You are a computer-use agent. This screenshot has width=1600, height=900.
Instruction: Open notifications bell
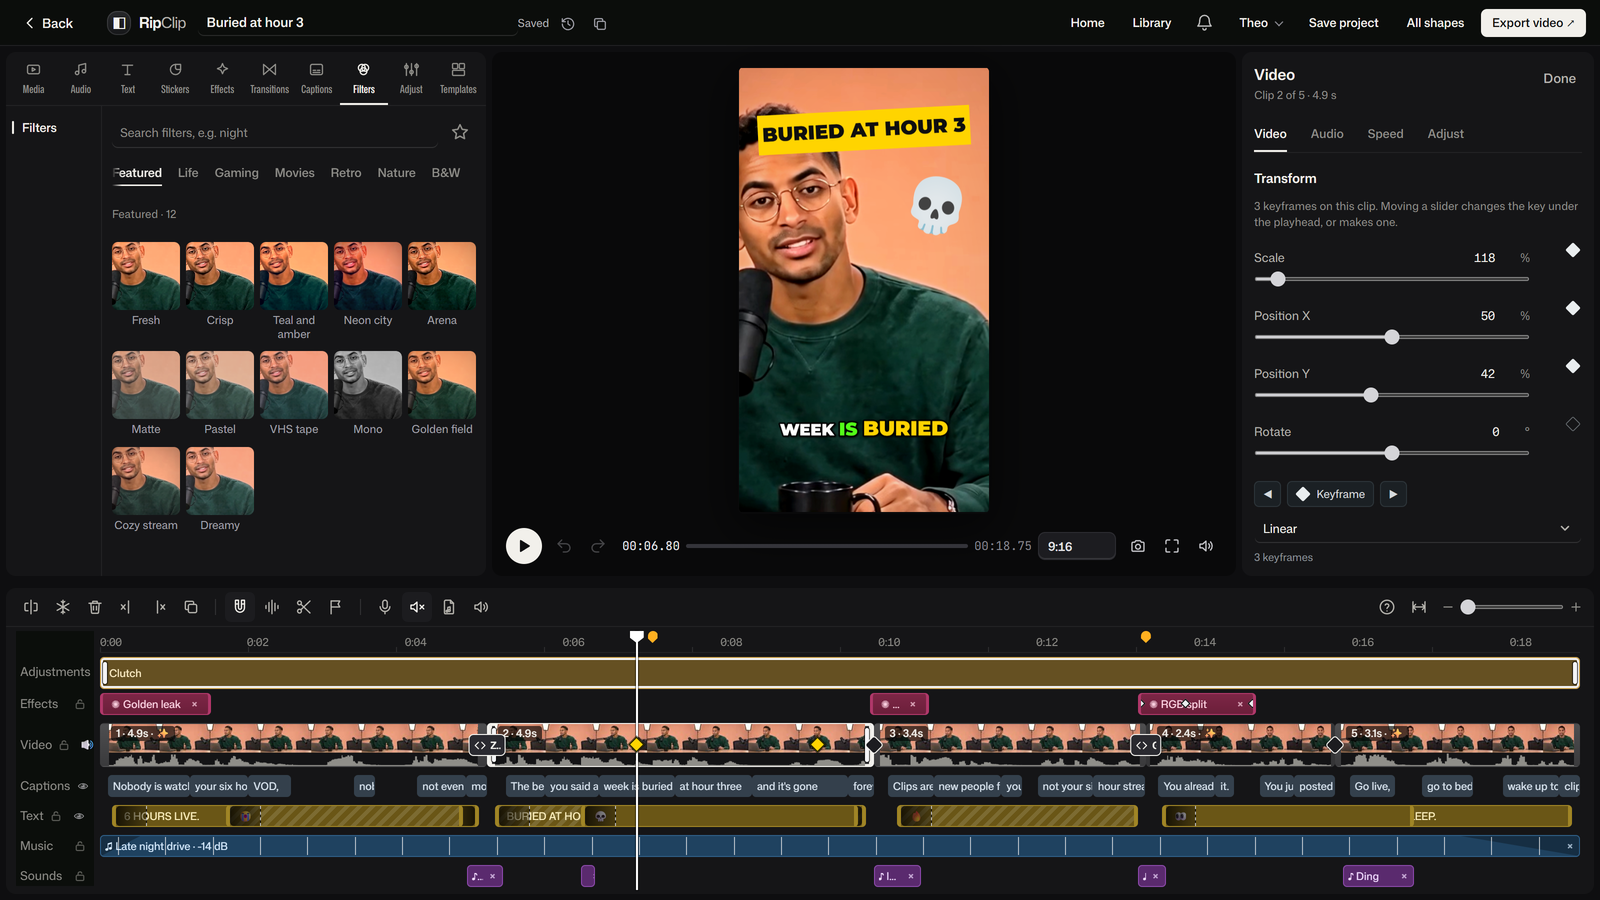(x=1204, y=23)
